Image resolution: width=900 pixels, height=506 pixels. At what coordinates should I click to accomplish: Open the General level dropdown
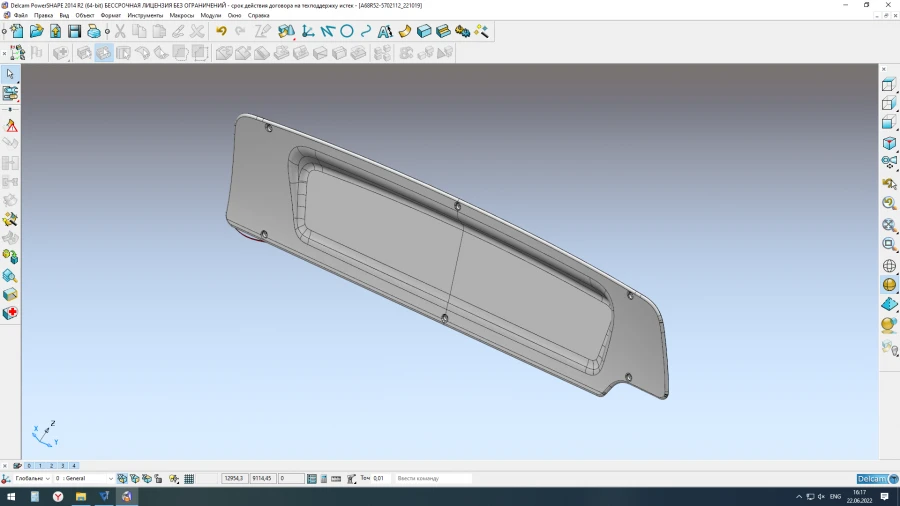pos(110,479)
